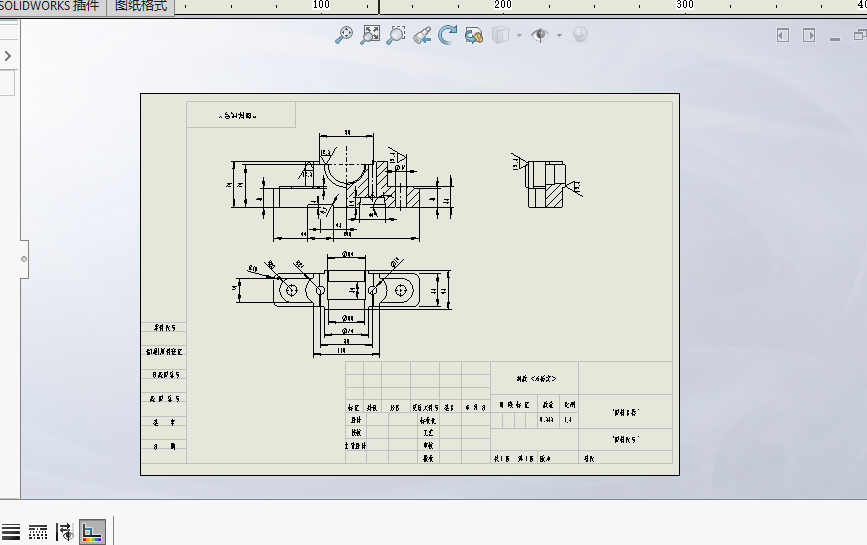
Task: Click the Hide/Show Edges icon
Action: (x=65, y=532)
